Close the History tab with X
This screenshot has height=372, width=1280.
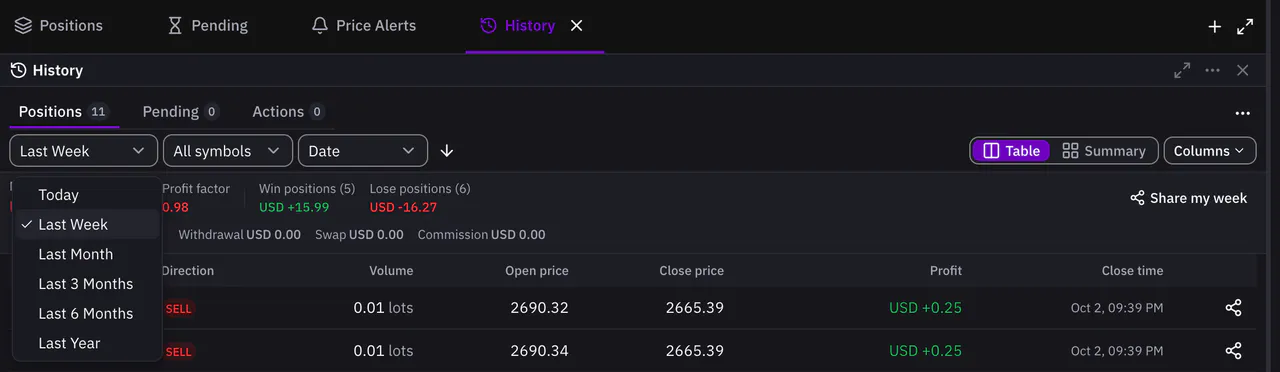576,26
